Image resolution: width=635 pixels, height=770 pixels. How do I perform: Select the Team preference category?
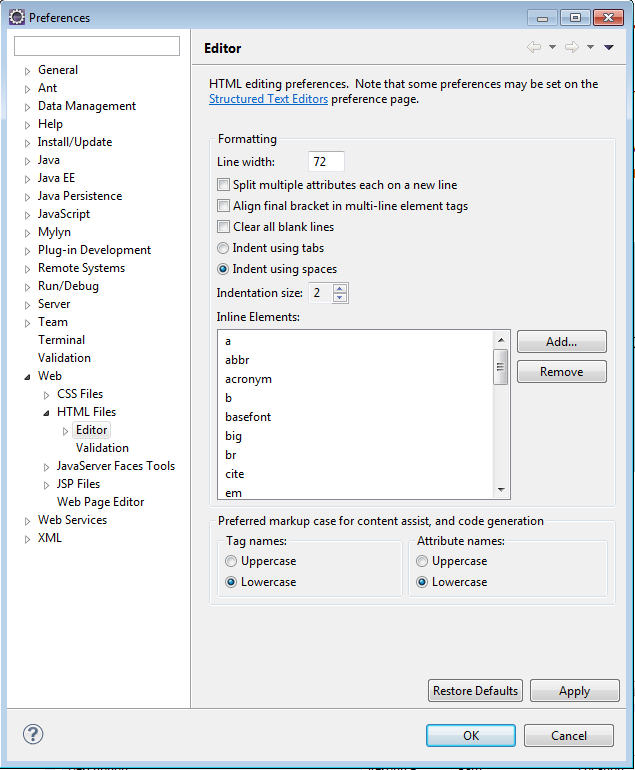coord(53,322)
